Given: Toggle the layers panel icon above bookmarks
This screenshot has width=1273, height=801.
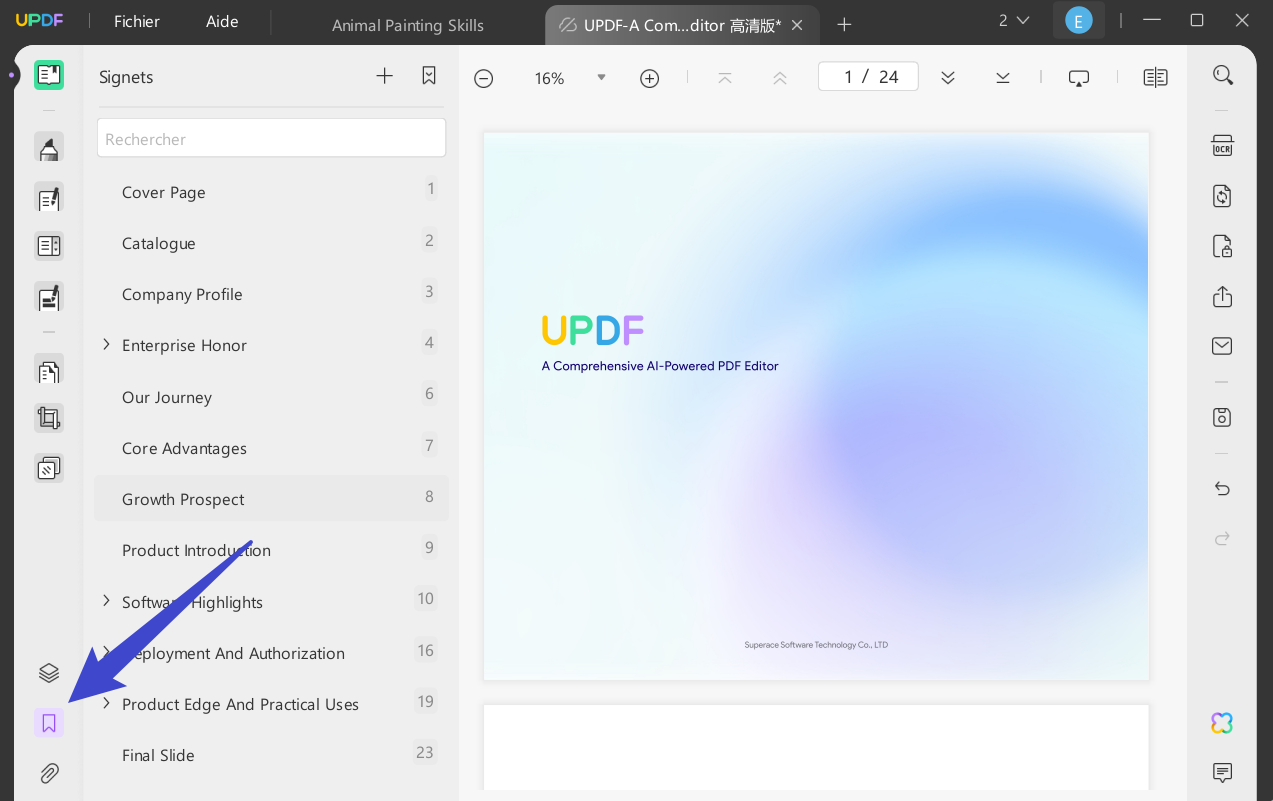Looking at the screenshot, I should click(x=49, y=673).
